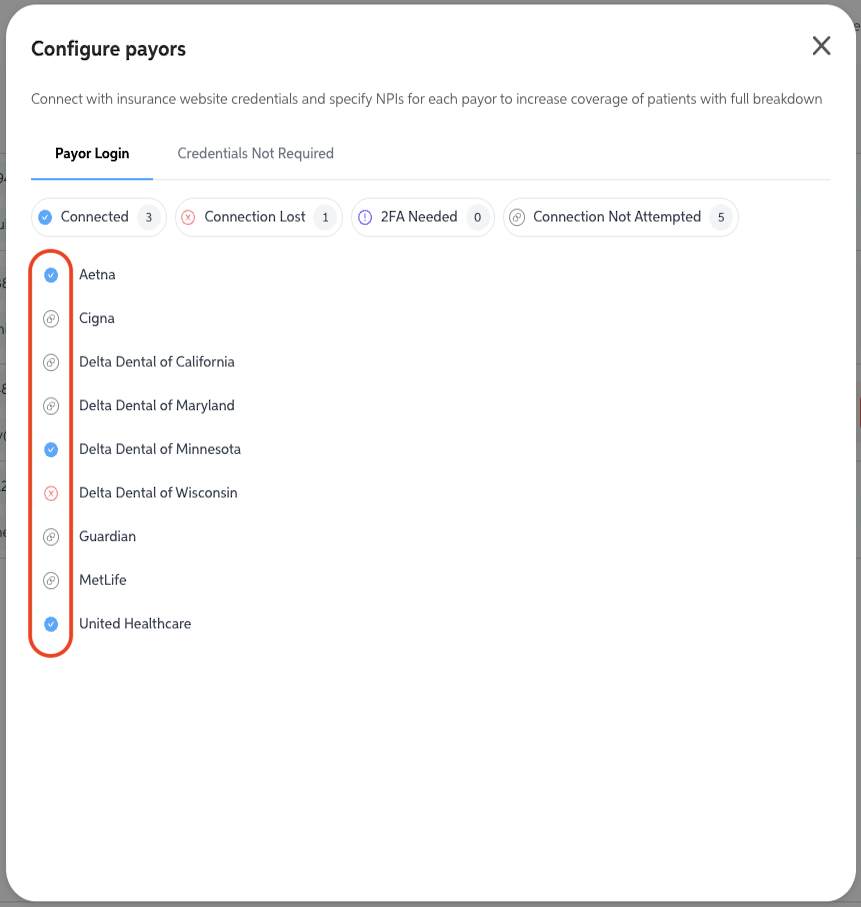Toggle the Connection Lost filter chip
Viewport: 861px width, 907px height.
click(x=258, y=217)
